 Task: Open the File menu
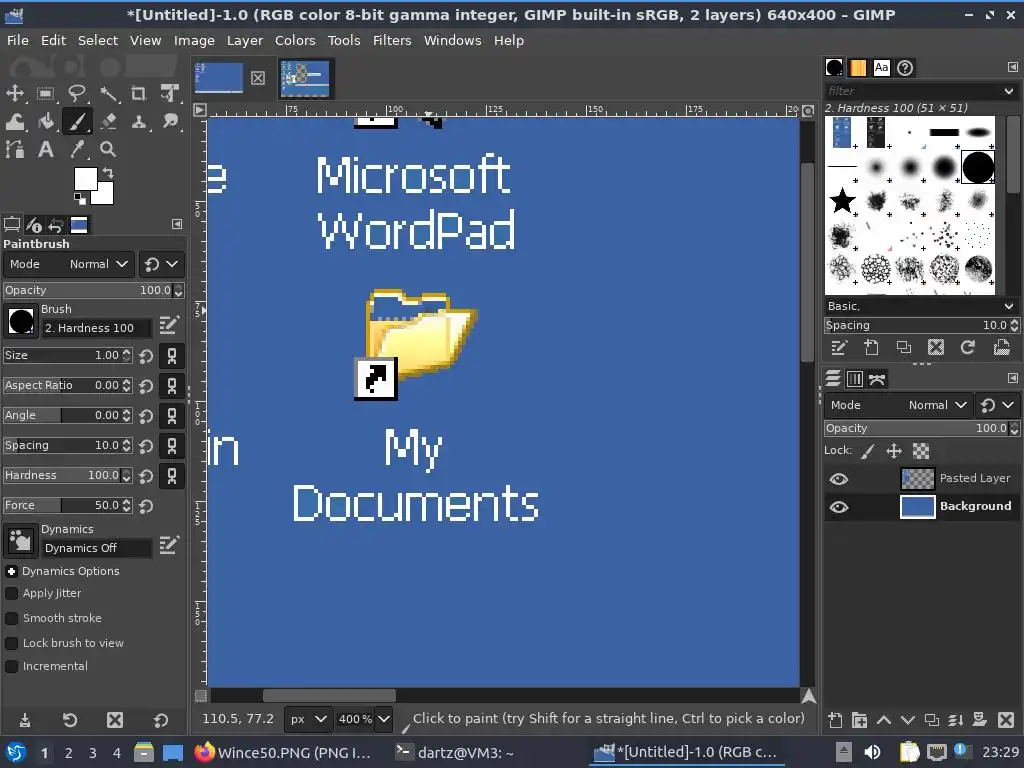pos(18,40)
